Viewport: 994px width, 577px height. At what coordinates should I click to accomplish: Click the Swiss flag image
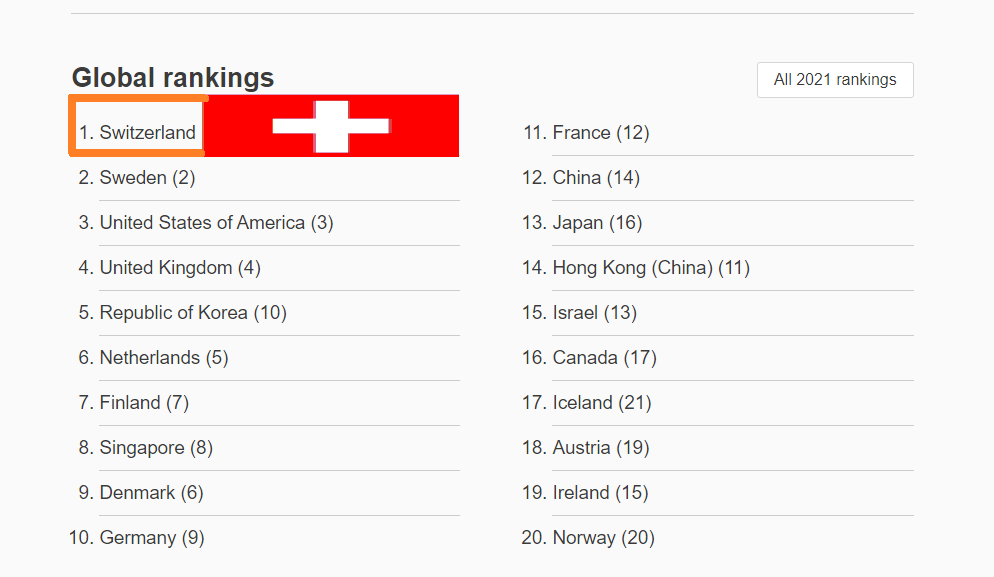point(331,126)
